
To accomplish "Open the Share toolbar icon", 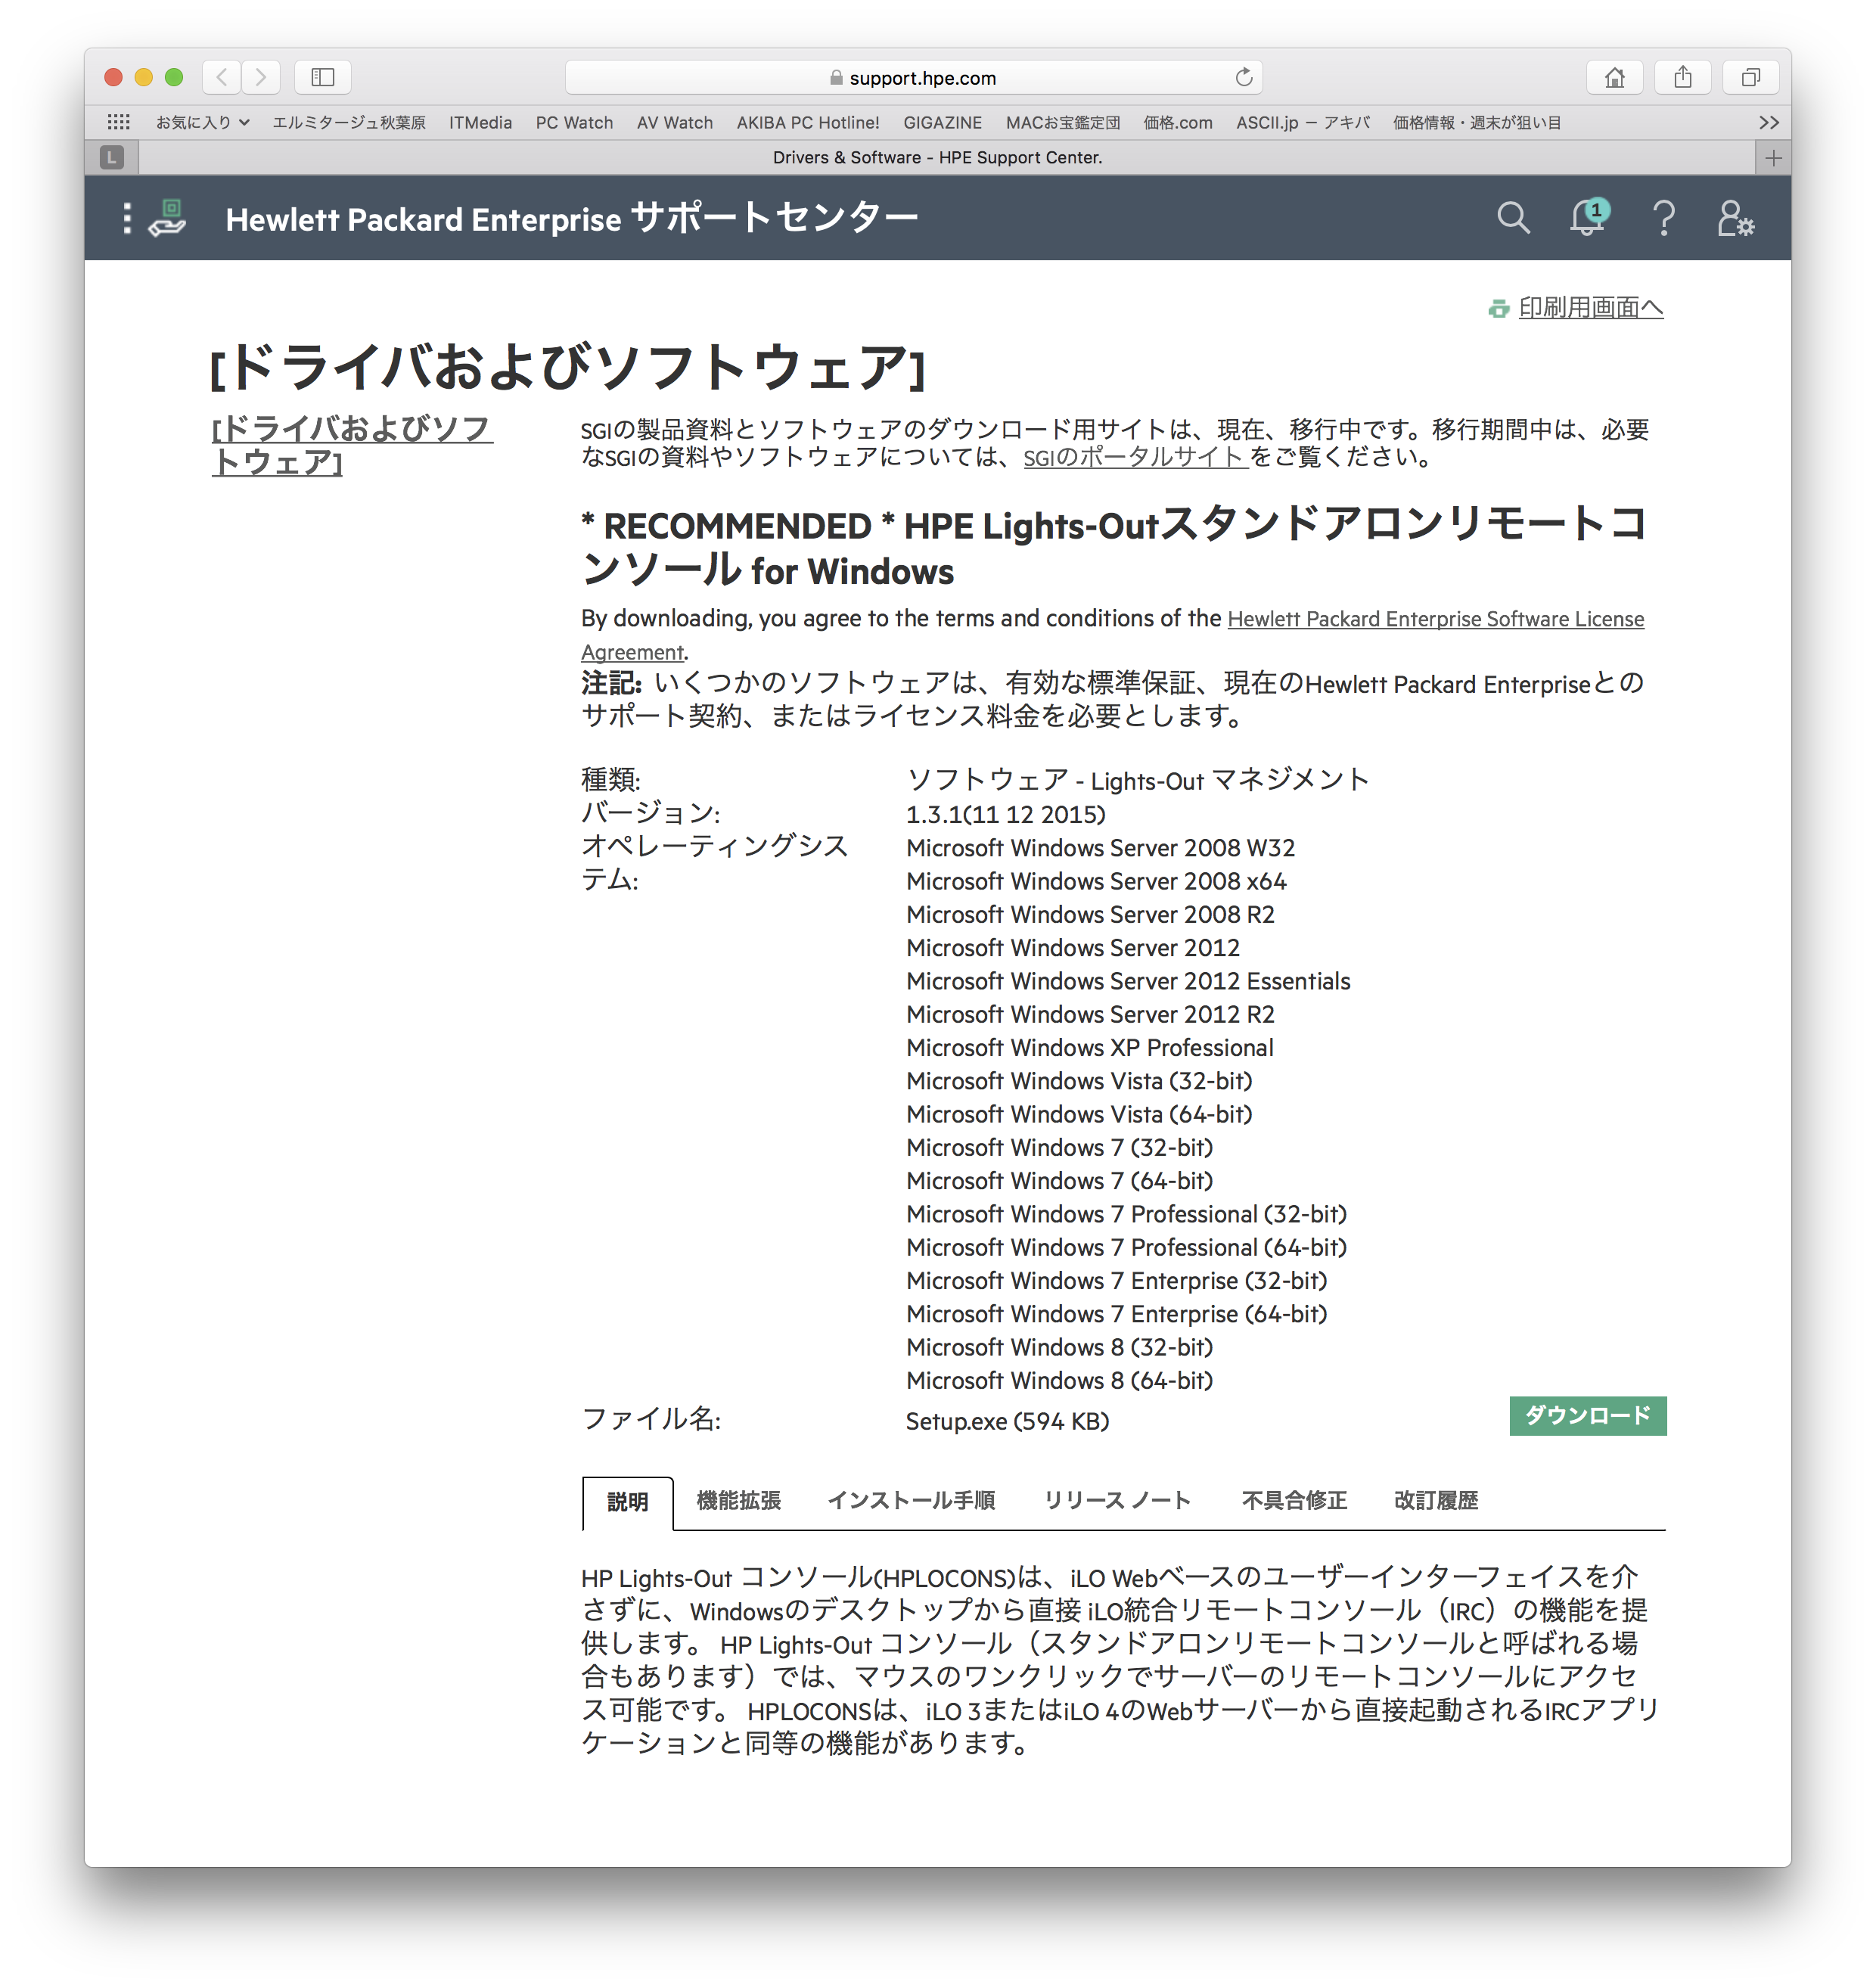I will pos(1682,77).
